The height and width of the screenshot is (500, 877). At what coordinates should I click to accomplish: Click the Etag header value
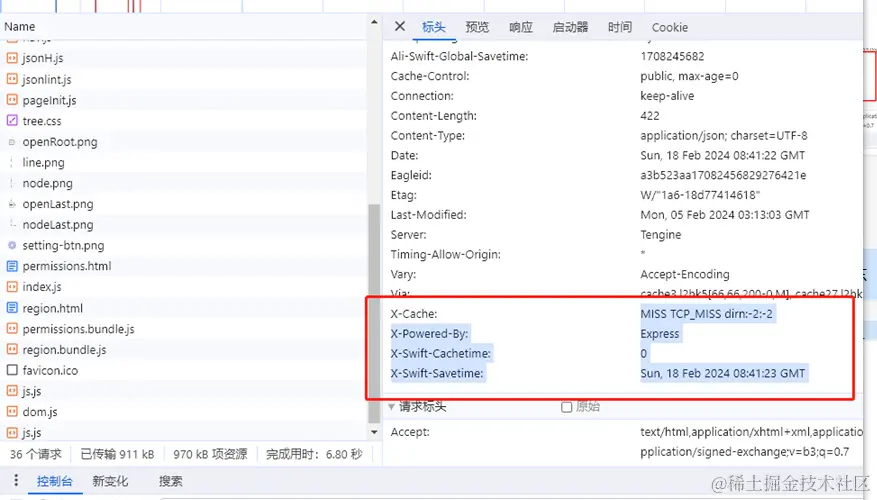pyautogui.click(x=700, y=195)
